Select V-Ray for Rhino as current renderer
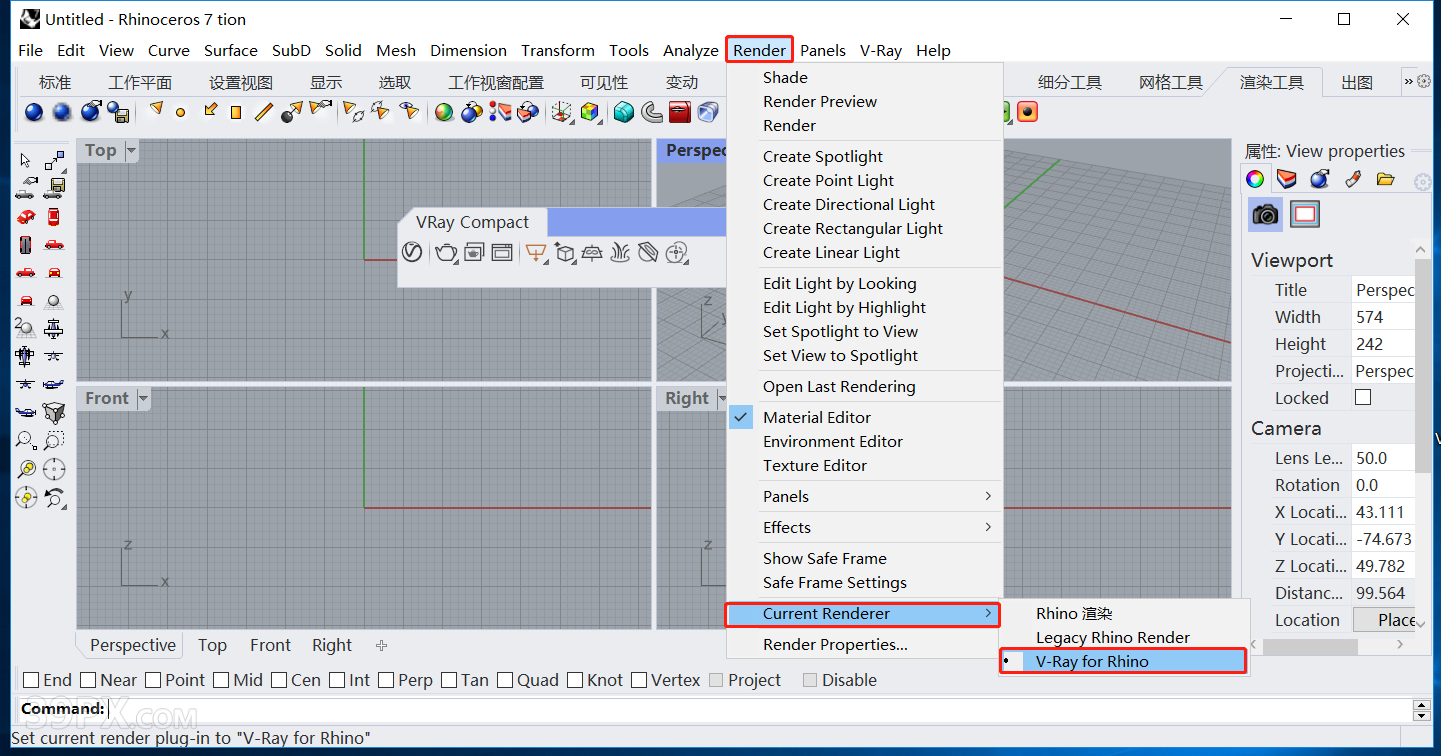This screenshot has width=1441, height=756. tap(1092, 661)
